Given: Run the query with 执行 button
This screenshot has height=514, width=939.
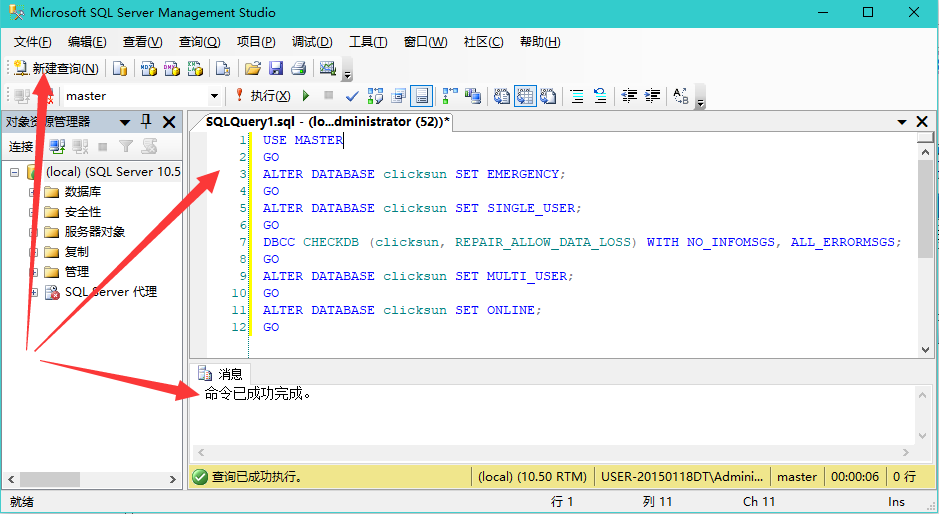Looking at the screenshot, I should coord(262,96).
